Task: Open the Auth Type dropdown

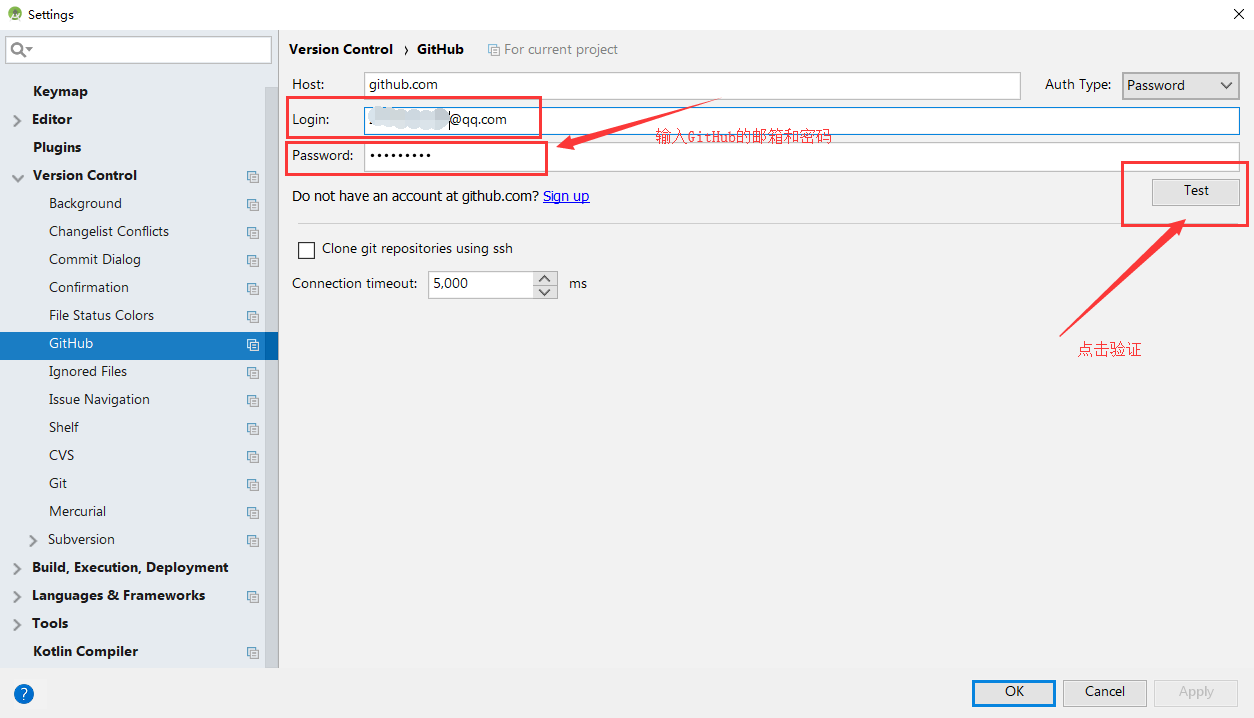Action: click(1181, 86)
